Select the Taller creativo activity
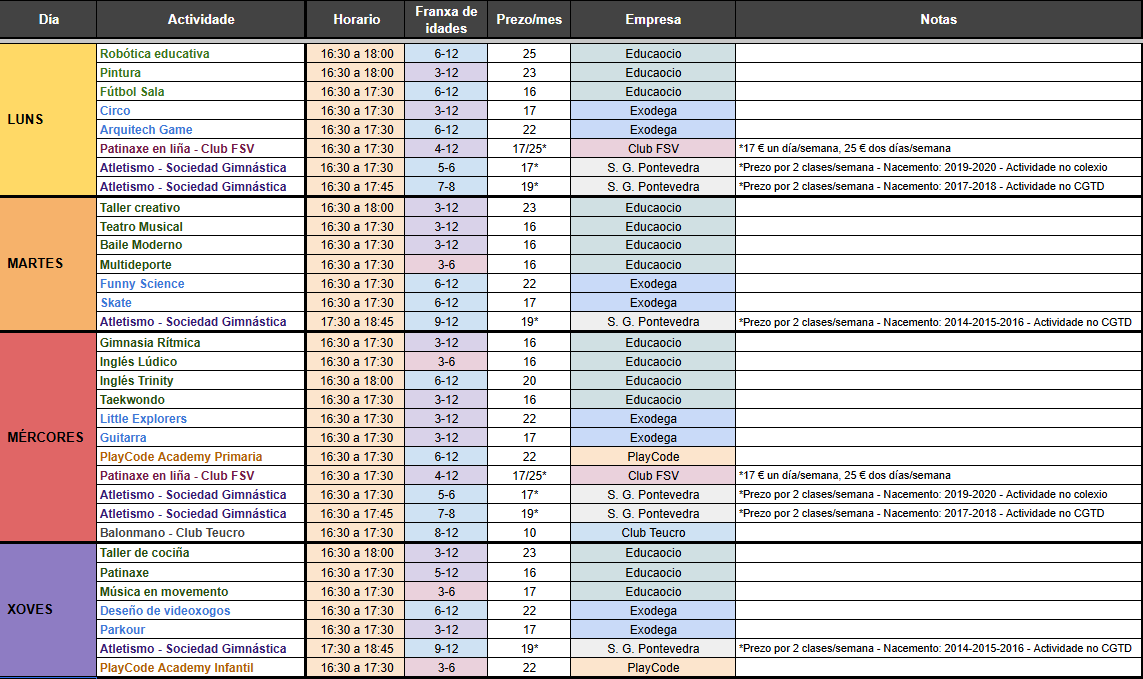 200,207
